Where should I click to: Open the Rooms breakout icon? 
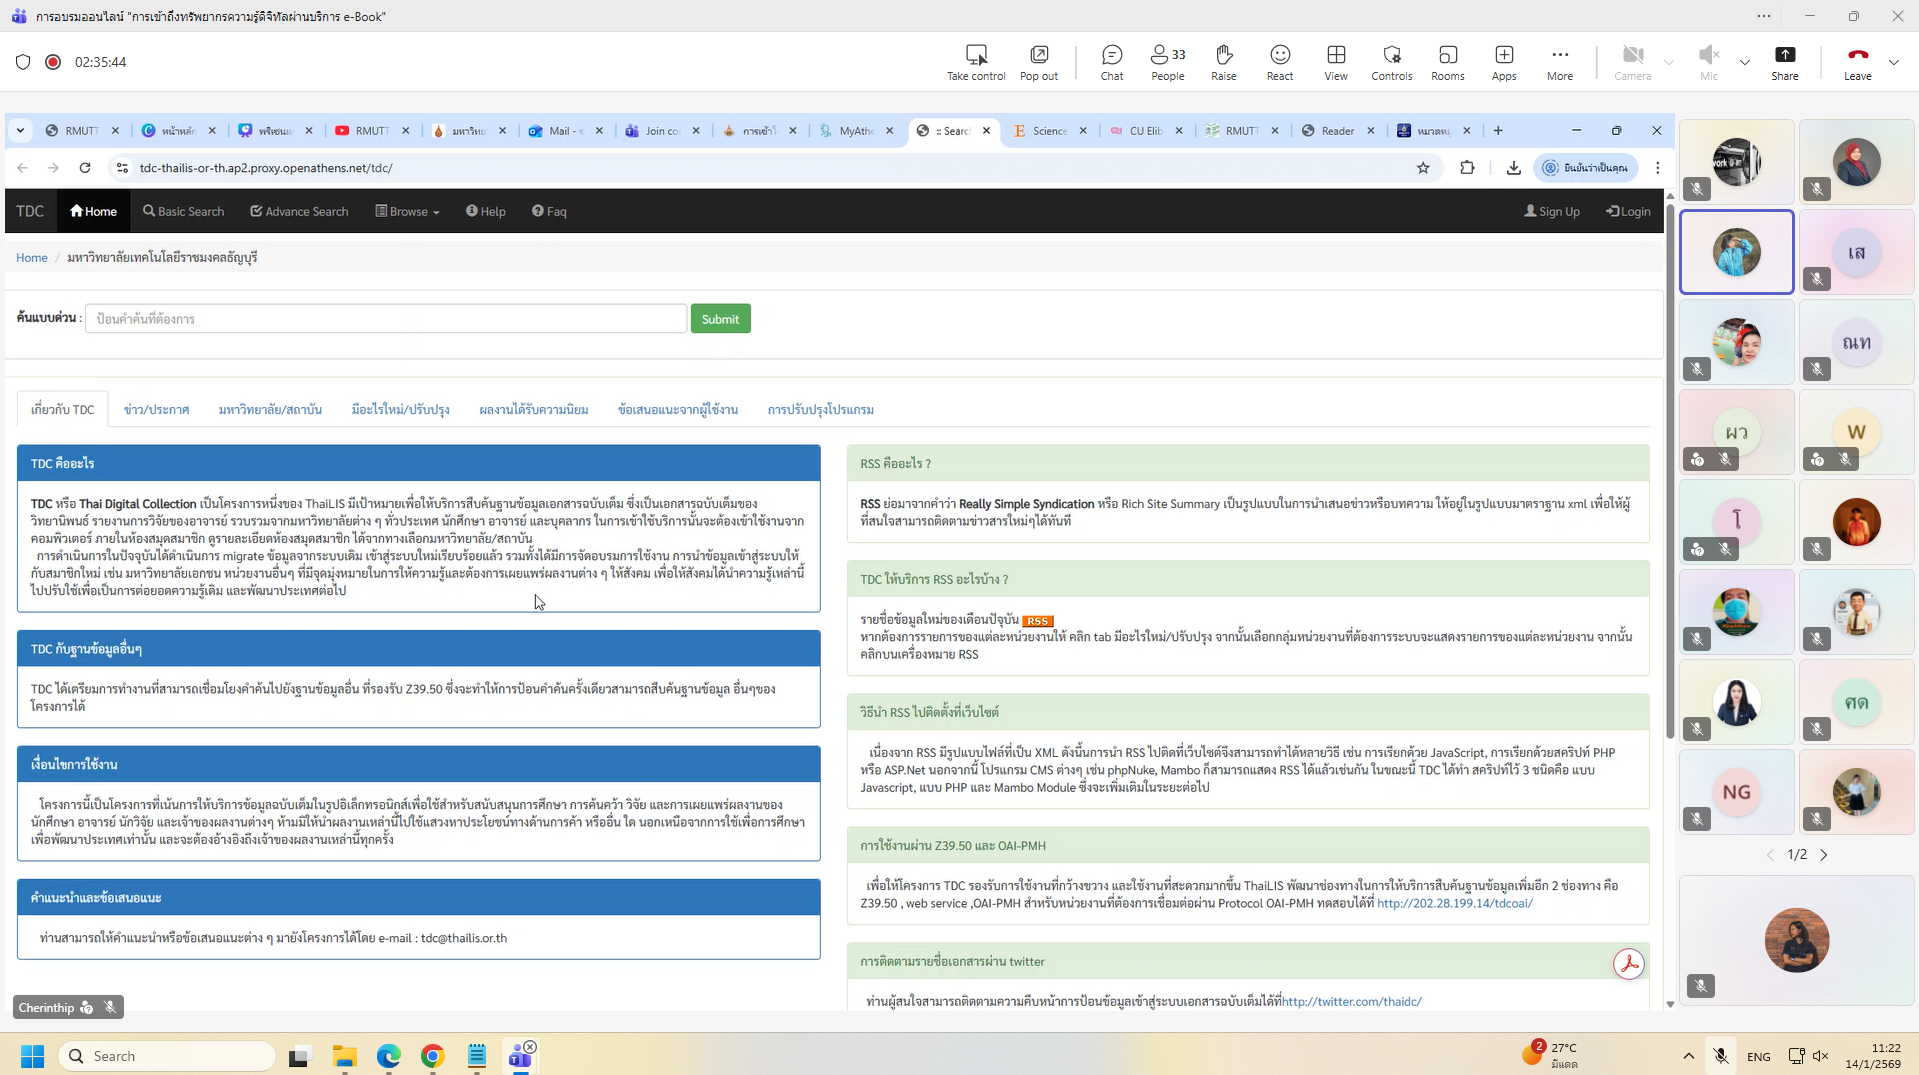1447,62
